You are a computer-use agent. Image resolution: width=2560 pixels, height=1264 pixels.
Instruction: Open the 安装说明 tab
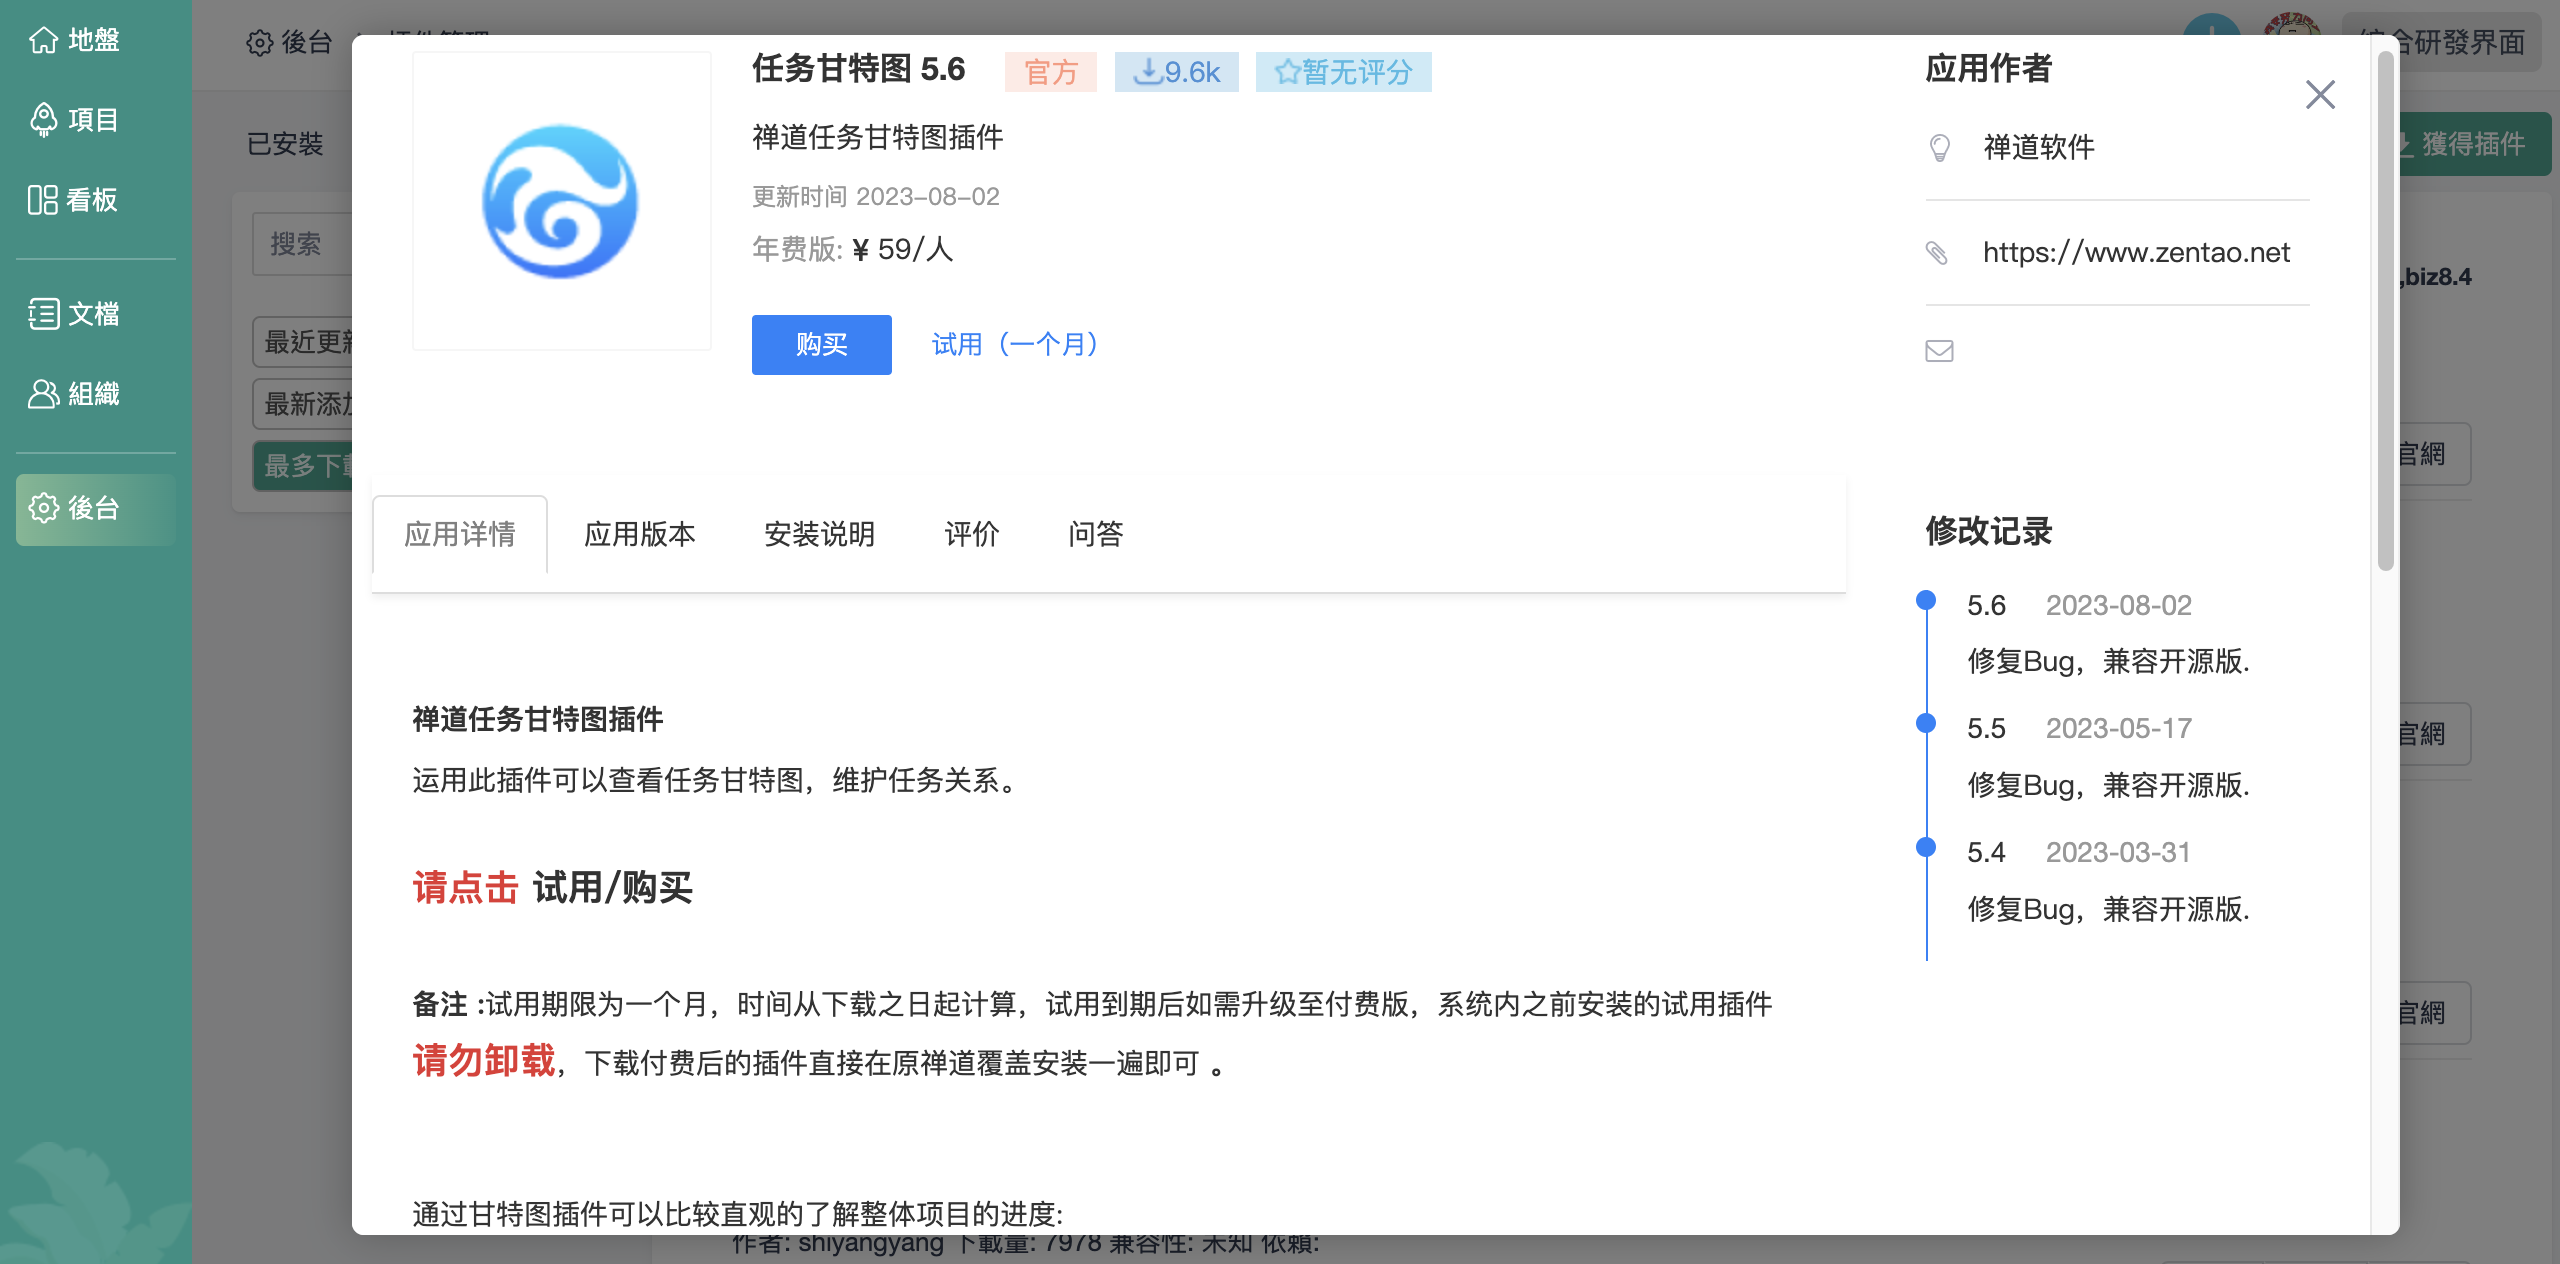tap(819, 534)
